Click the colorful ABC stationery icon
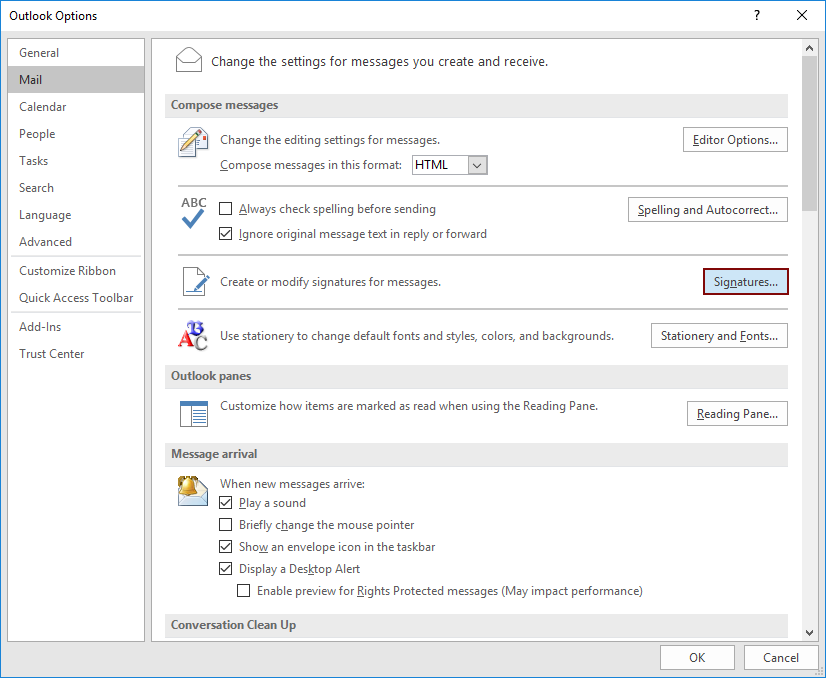The height and width of the screenshot is (678, 826). coord(192,336)
